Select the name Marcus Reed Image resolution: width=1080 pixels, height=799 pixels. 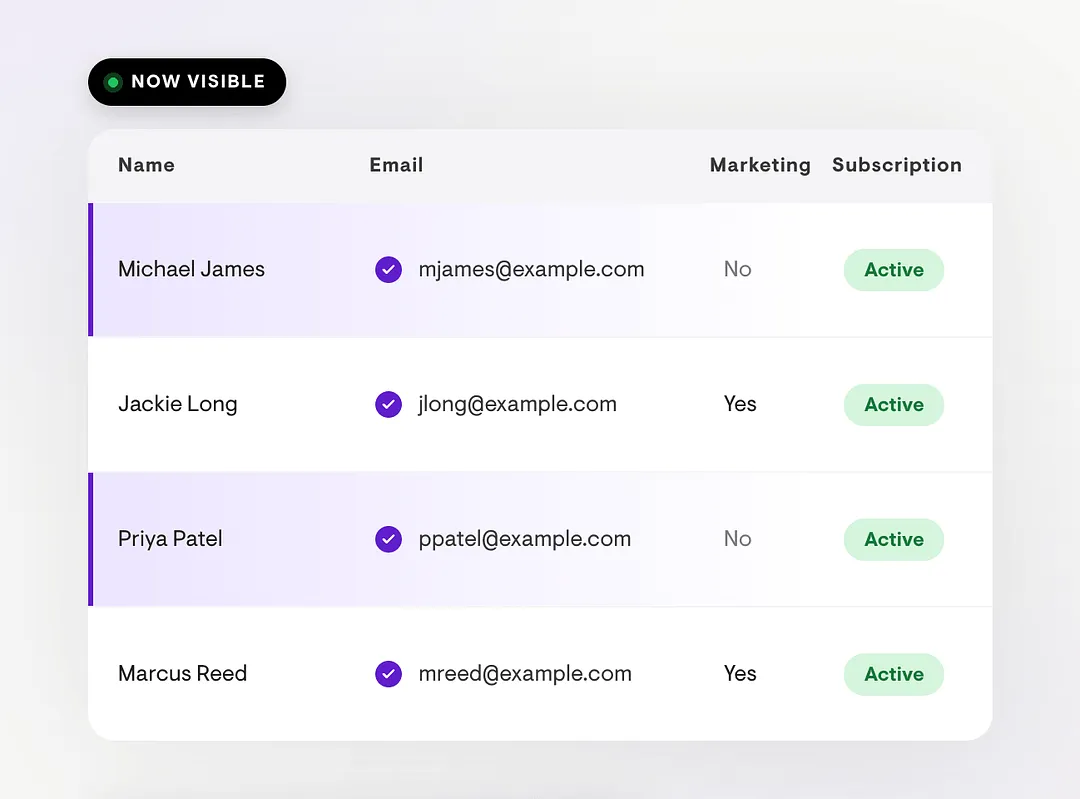[182, 673]
